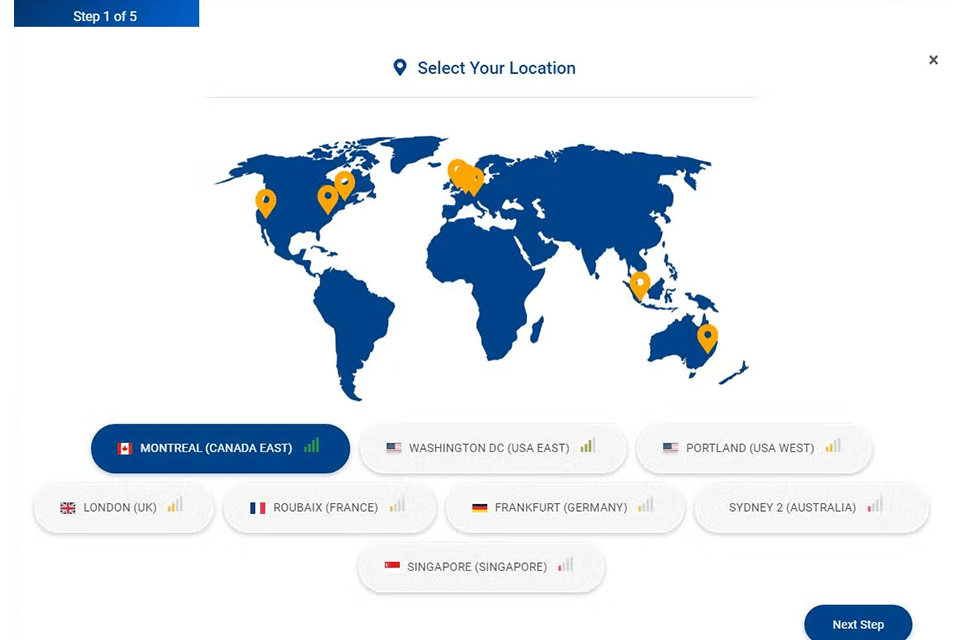
Task: Click the location pin icon in header
Action: coord(400,67)
